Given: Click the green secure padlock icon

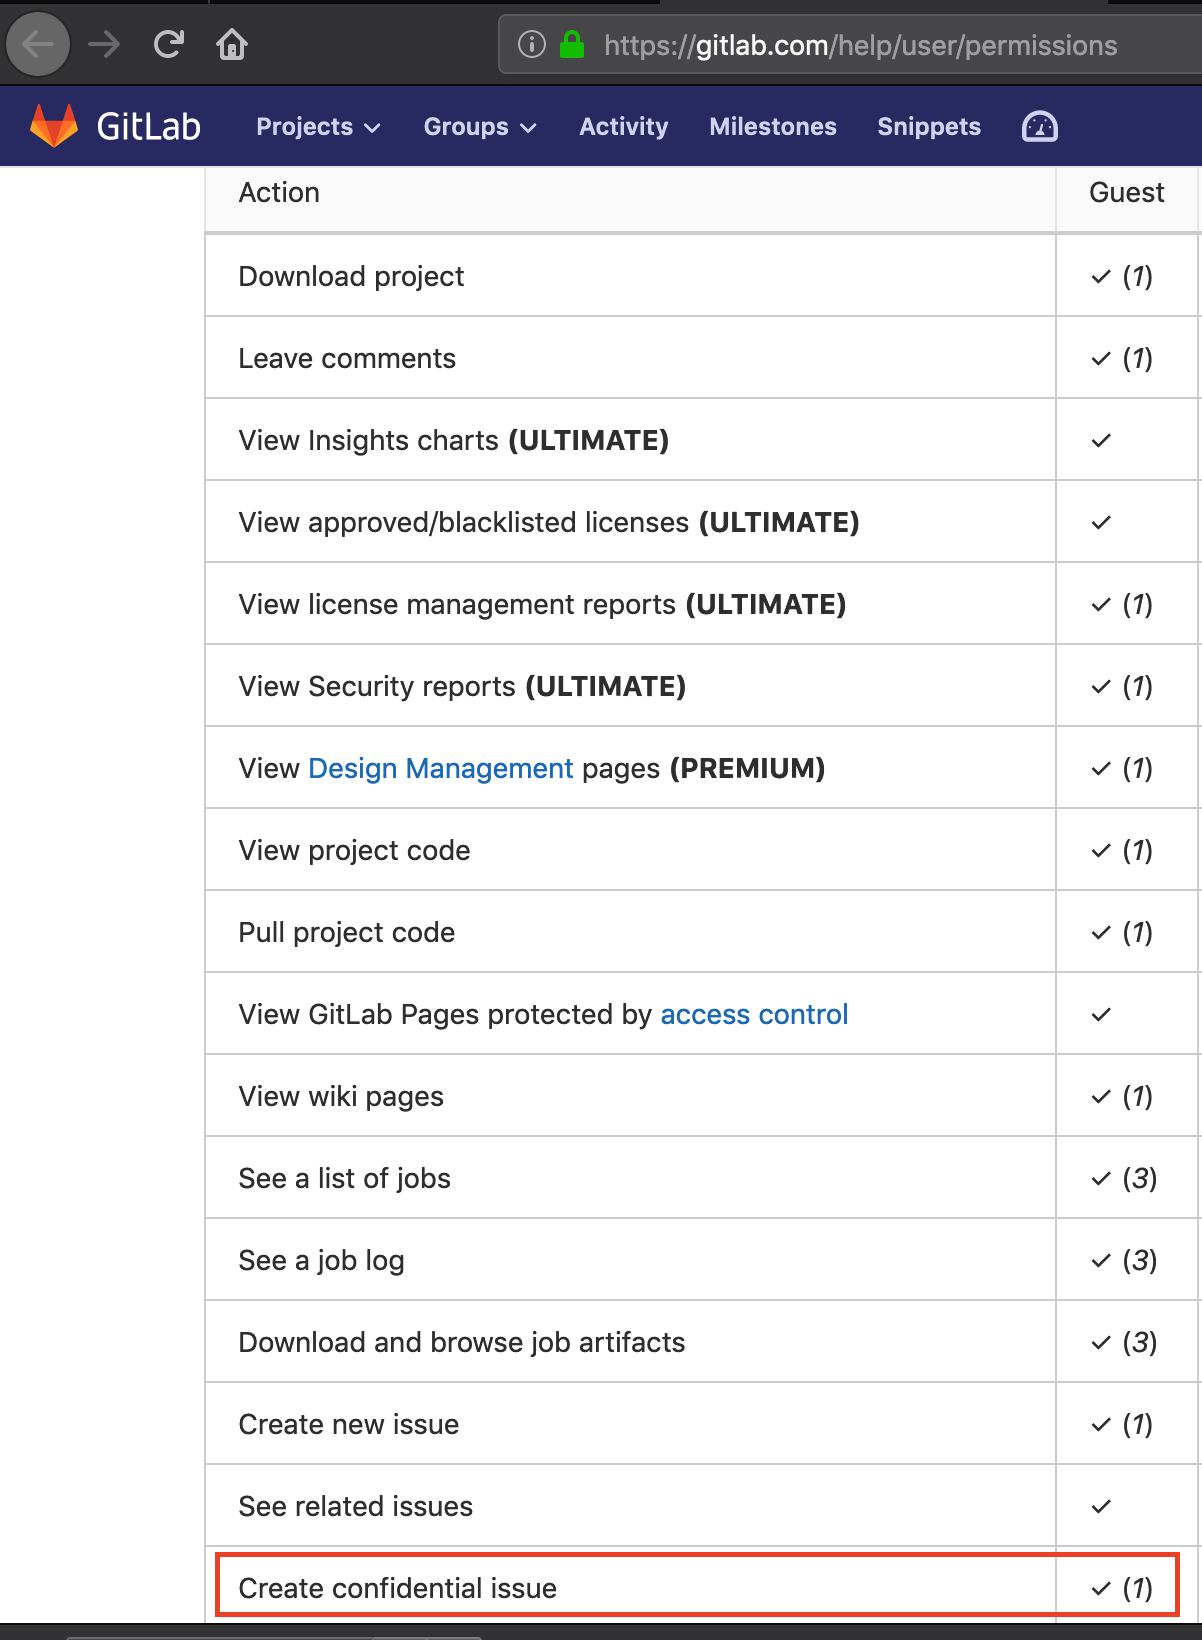Looking at the screenshot, I should pos(572,44).
